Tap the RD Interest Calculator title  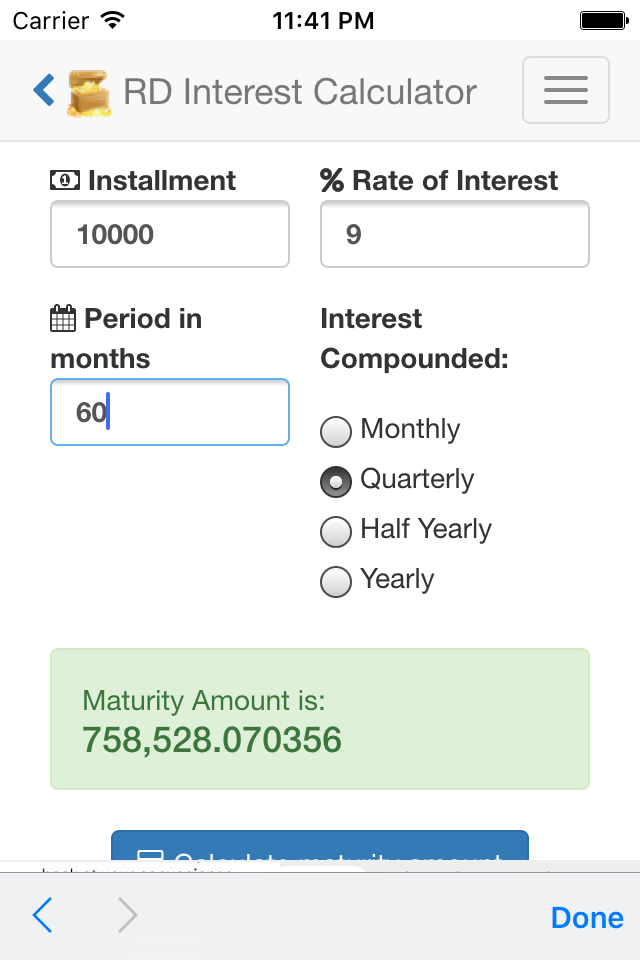tap(299, 92)
